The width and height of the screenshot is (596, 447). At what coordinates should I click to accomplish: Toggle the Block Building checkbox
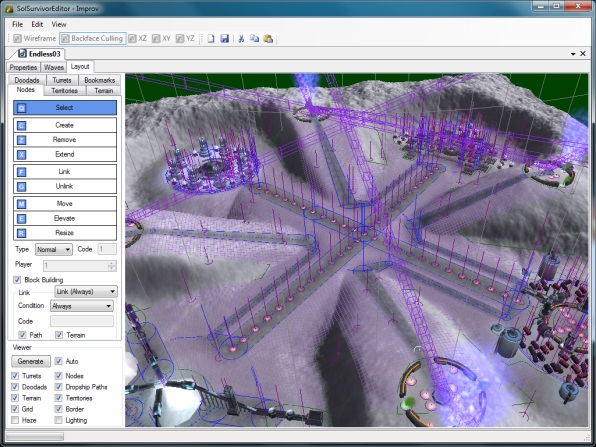pos(17,280)
